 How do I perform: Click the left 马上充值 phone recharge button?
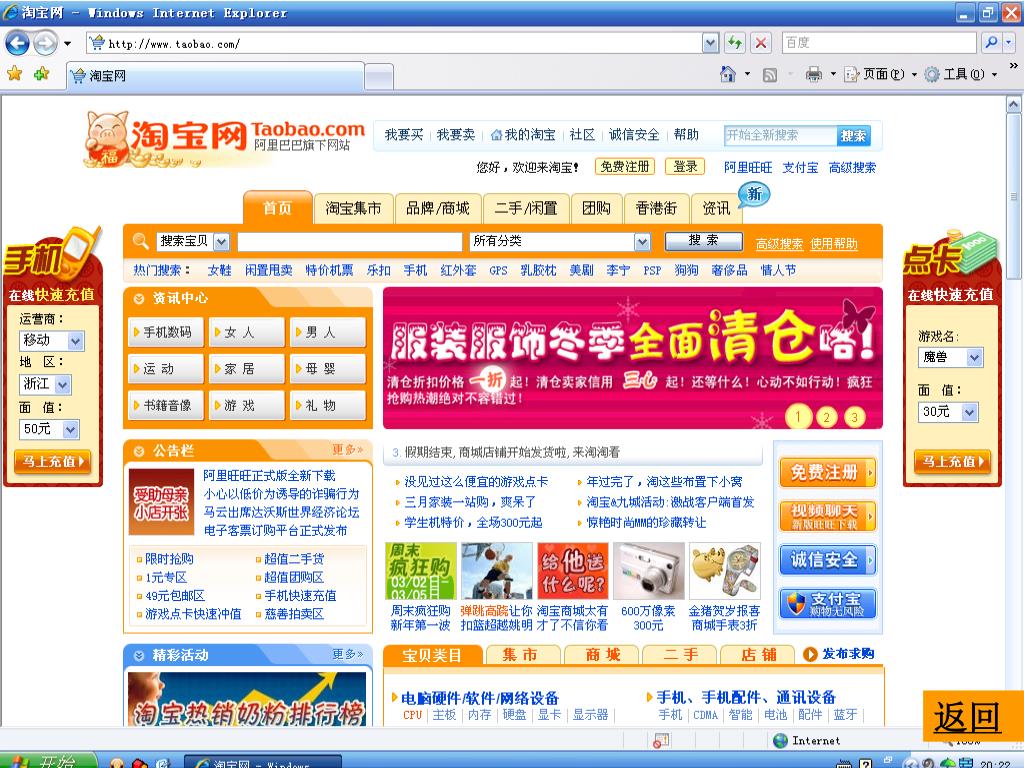[x=52, y=461]
